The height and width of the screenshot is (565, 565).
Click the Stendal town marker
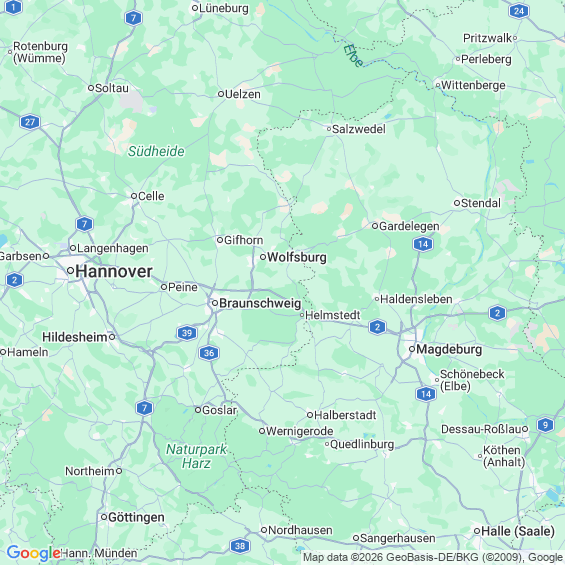pos(457,203)
